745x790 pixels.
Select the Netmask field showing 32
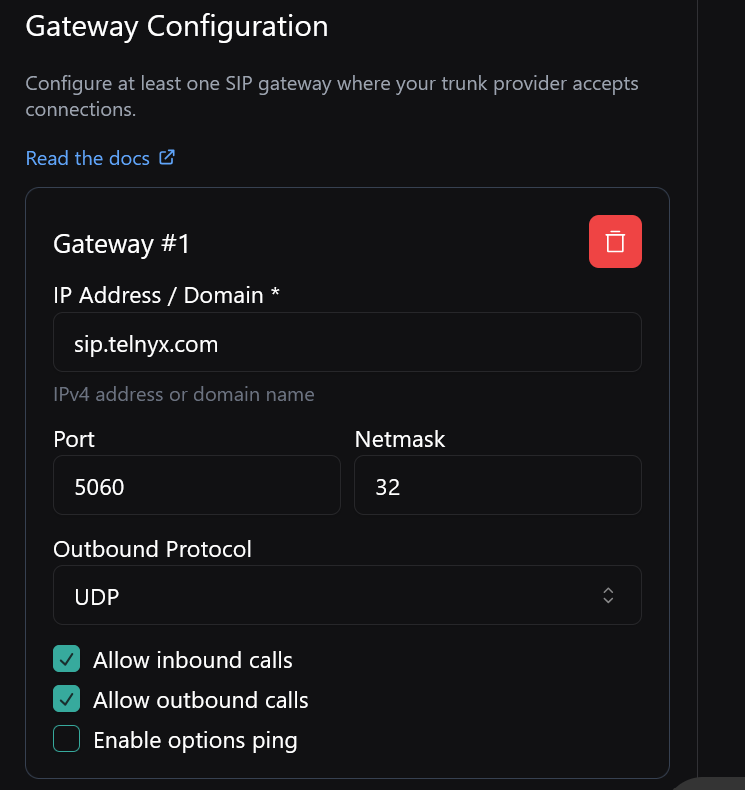(497, 486)
